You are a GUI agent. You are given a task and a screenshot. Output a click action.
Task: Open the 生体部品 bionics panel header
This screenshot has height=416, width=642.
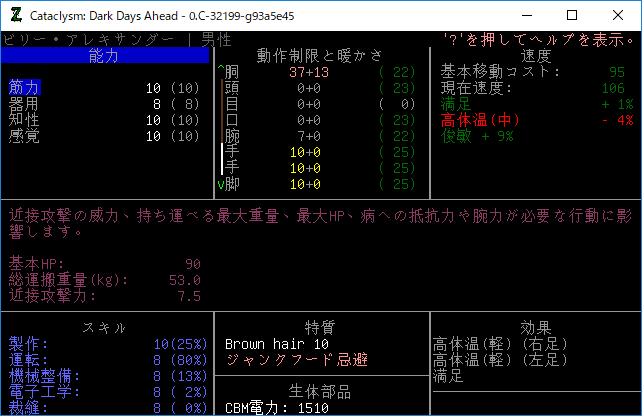point(320,390)
